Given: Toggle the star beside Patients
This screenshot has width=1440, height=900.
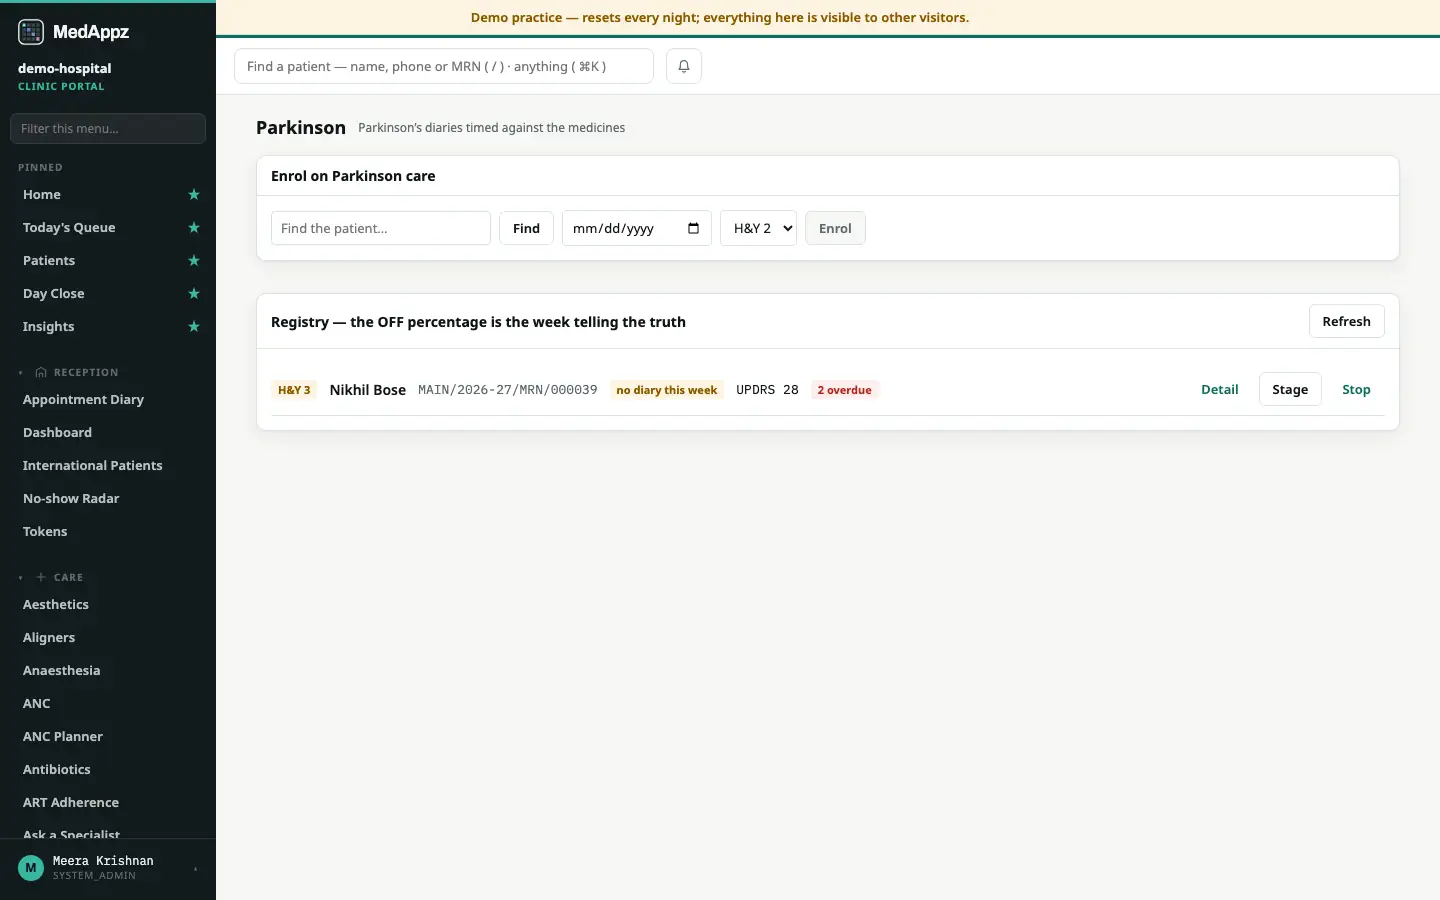Looking at the screenshot, I should 194,261.
